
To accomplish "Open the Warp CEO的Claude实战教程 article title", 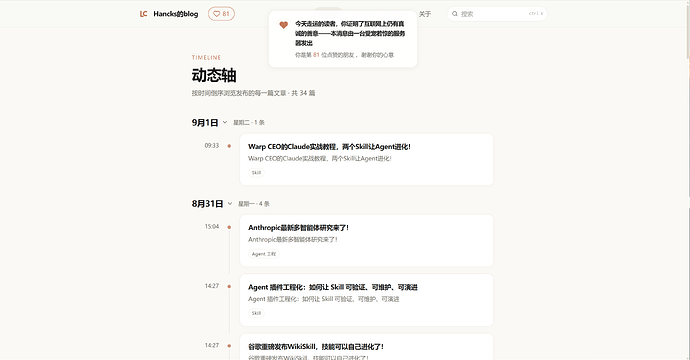I will click(x=329, y=147).
